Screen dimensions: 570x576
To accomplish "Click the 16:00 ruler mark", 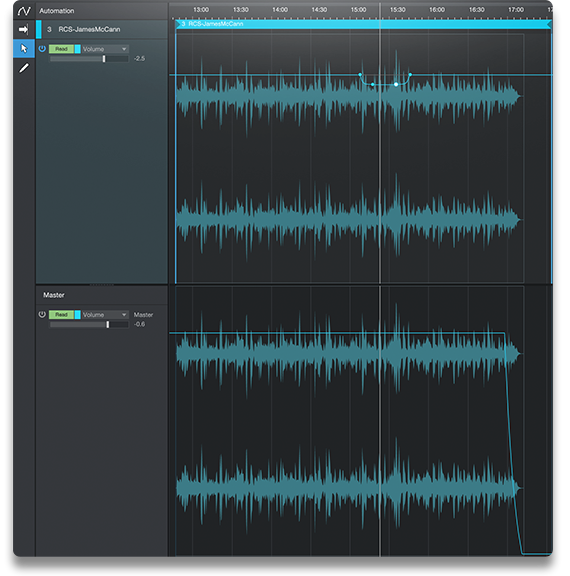I will coord(437,10).
